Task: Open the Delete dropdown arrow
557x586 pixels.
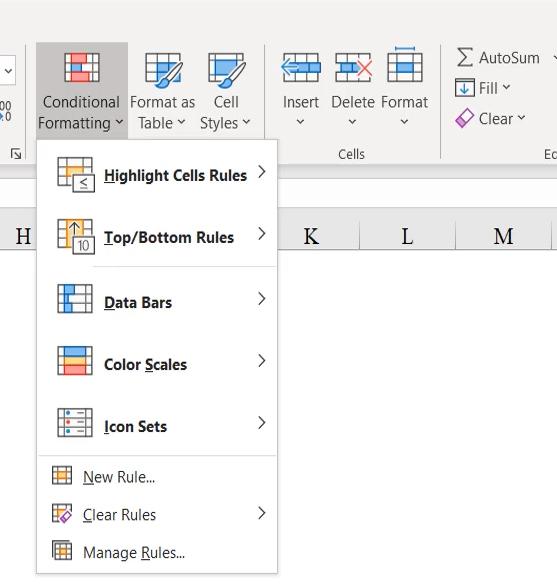Action: (352, 121)
